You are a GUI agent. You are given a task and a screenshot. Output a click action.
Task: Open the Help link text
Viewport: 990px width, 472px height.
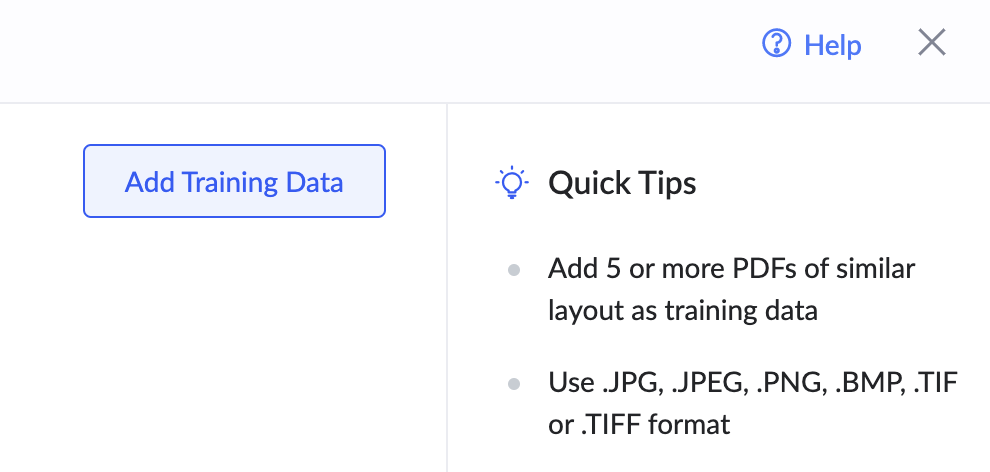pyautogui.click(x=832, y=45)
